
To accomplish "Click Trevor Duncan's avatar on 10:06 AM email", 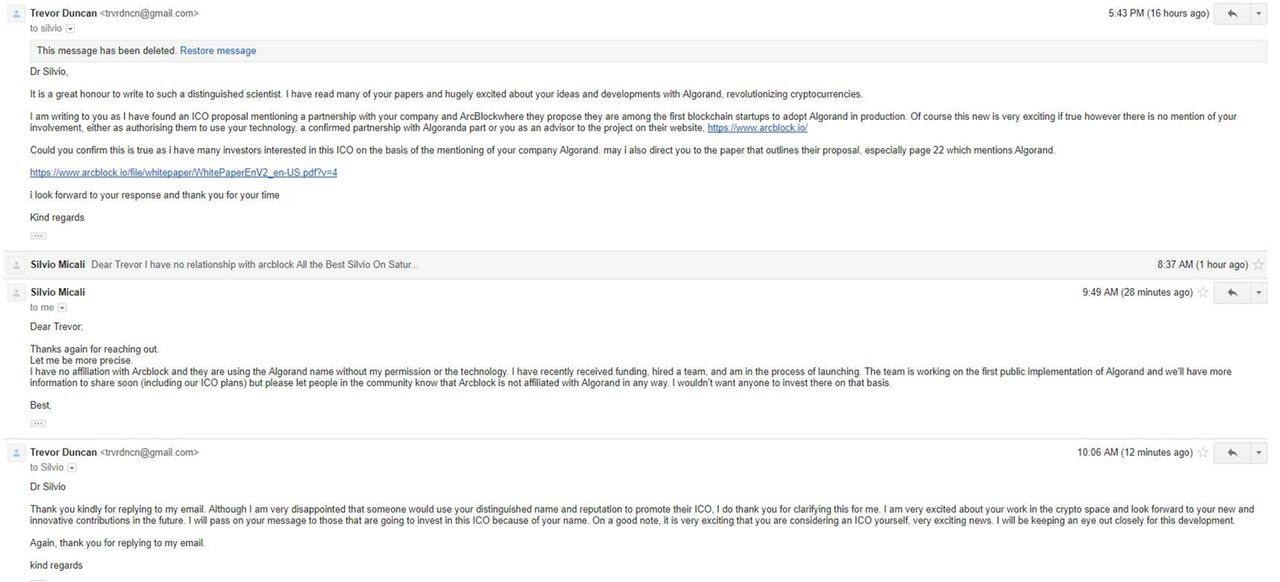I will pyautogui.click(x=16, y=453).
